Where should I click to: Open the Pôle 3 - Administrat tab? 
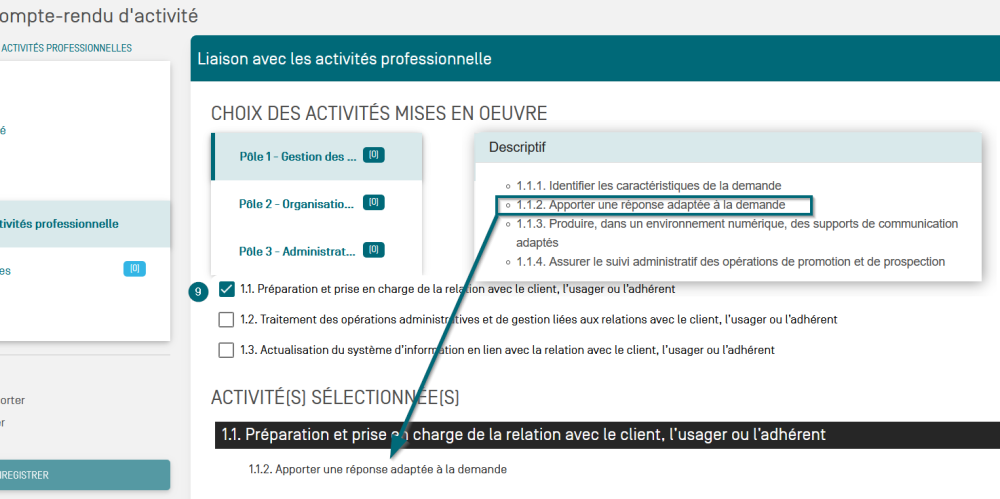coord(297,251)
